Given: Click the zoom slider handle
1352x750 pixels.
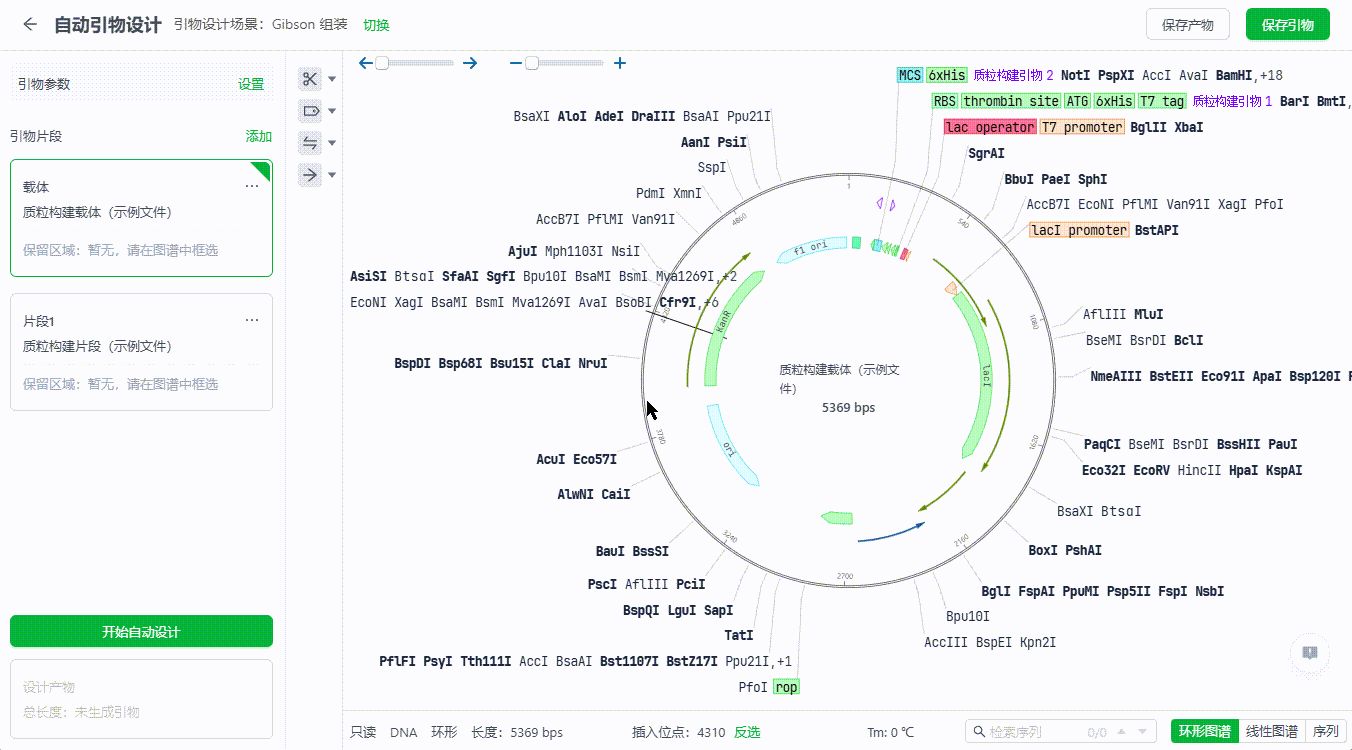Looking at the screenshot, I should [532, 63].
